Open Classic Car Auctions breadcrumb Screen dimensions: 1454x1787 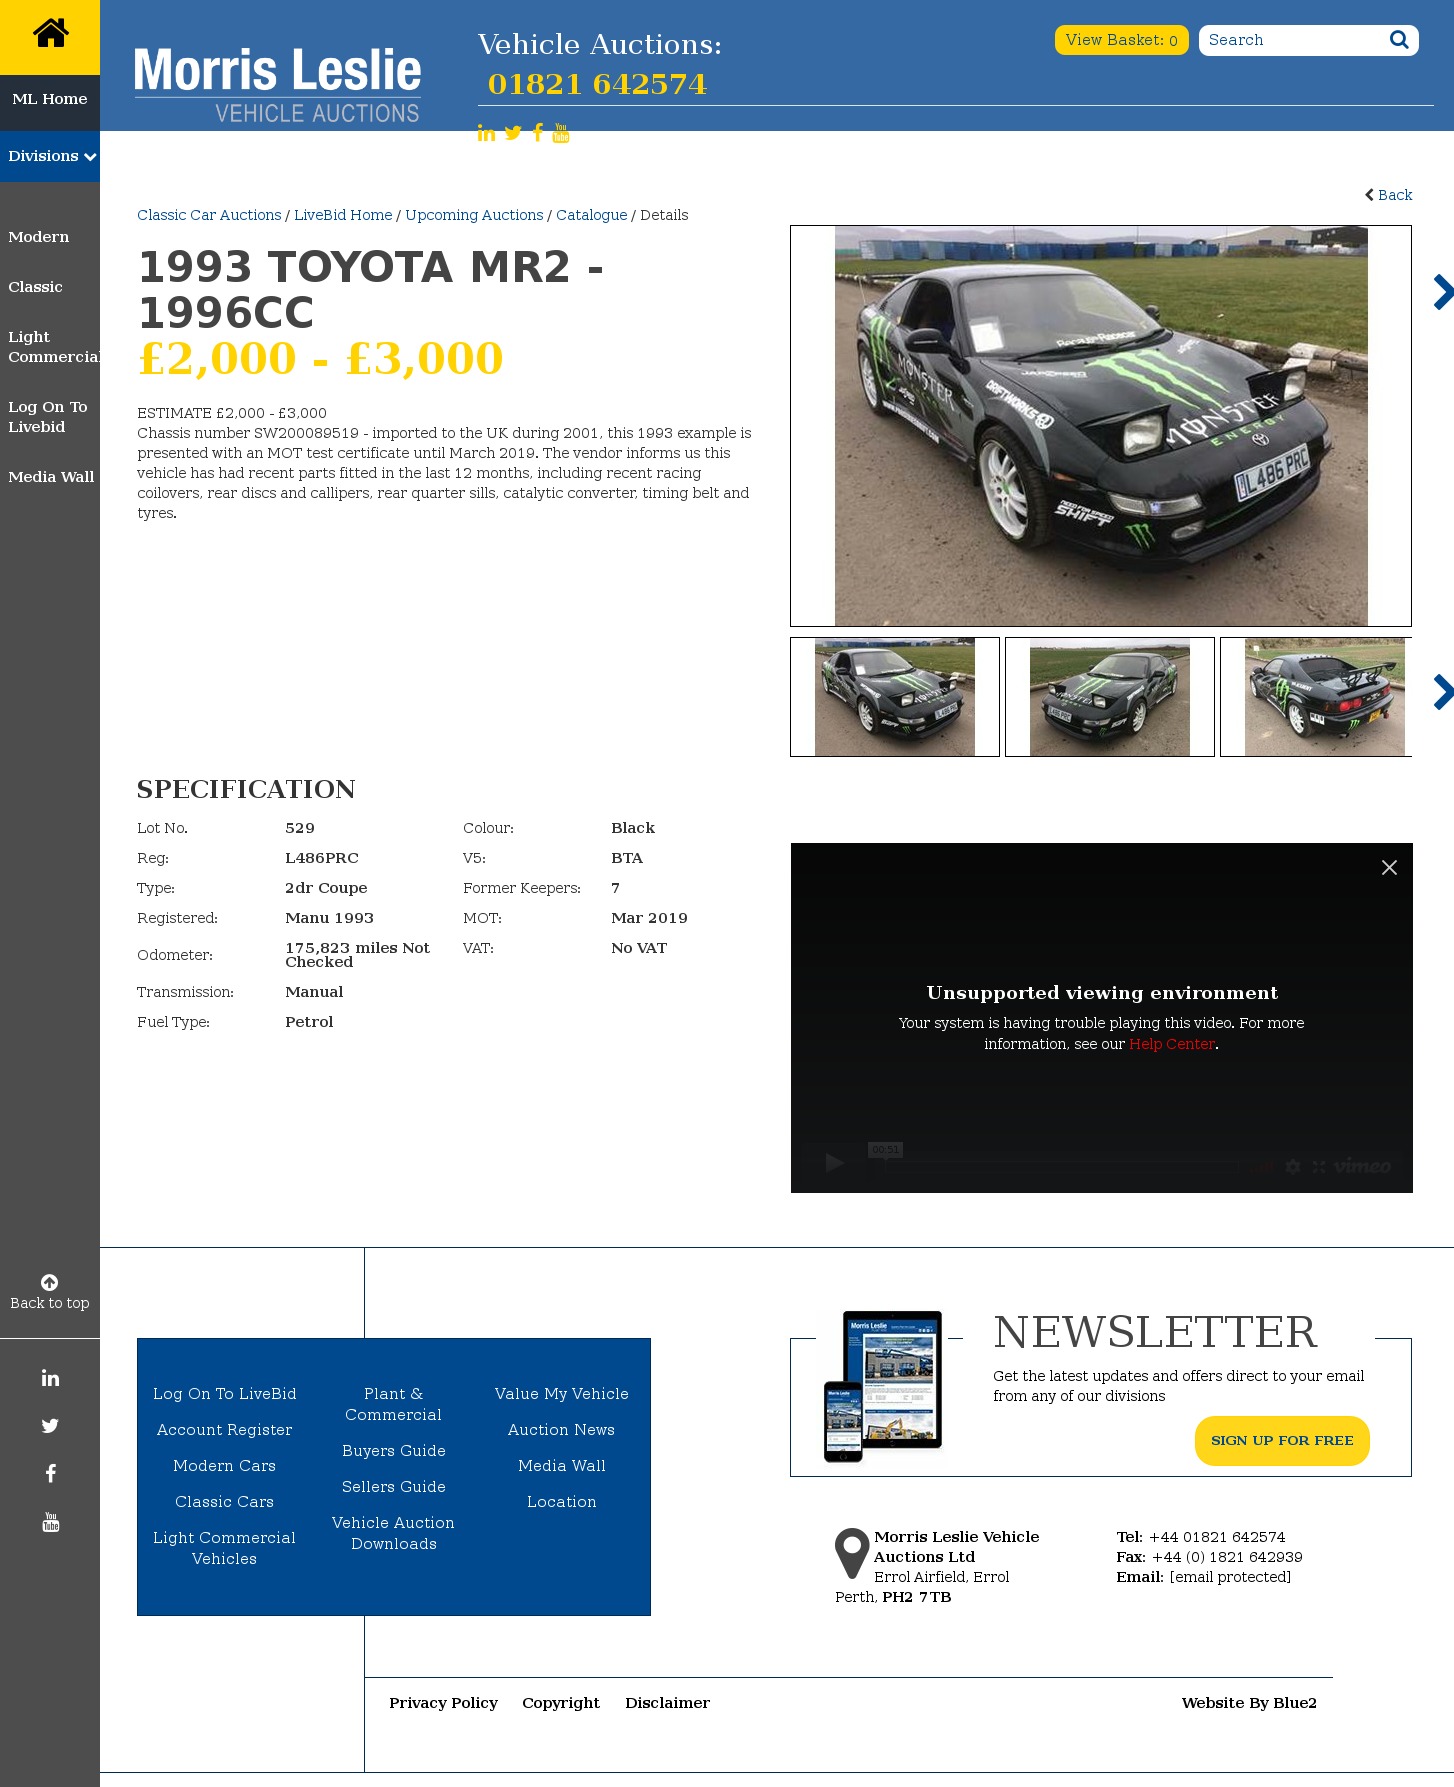pyautogui.click(x=209, y=215)
